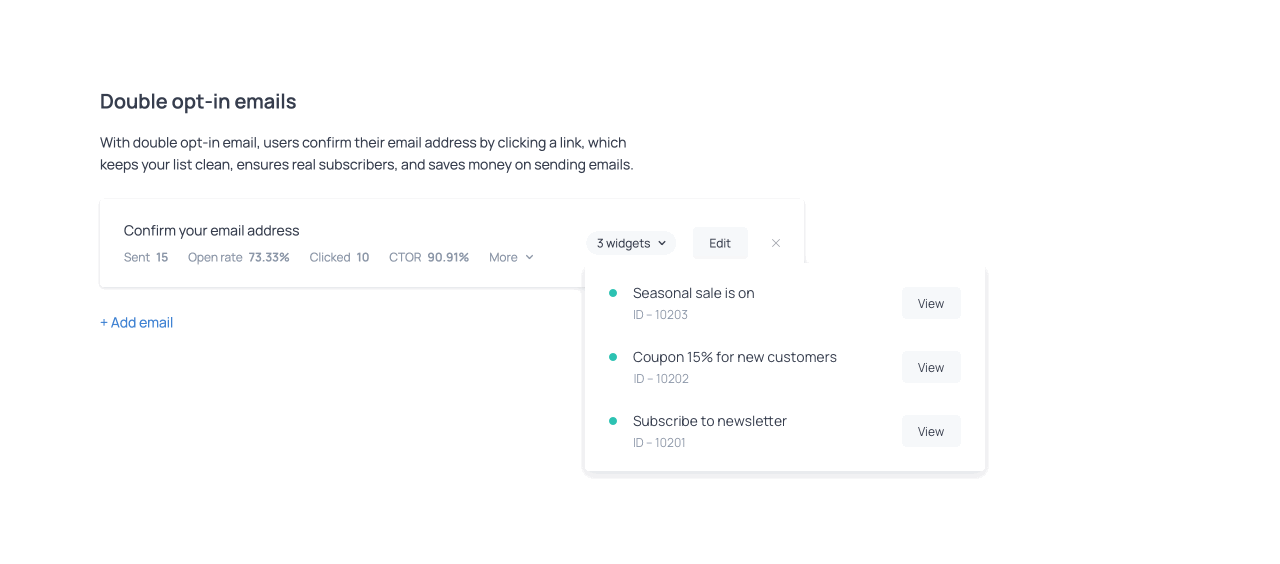The width and height of the screenshot is (1280, 564).
Task: Click the CTOR 90.91% statistic
Action: coord(428,257)
